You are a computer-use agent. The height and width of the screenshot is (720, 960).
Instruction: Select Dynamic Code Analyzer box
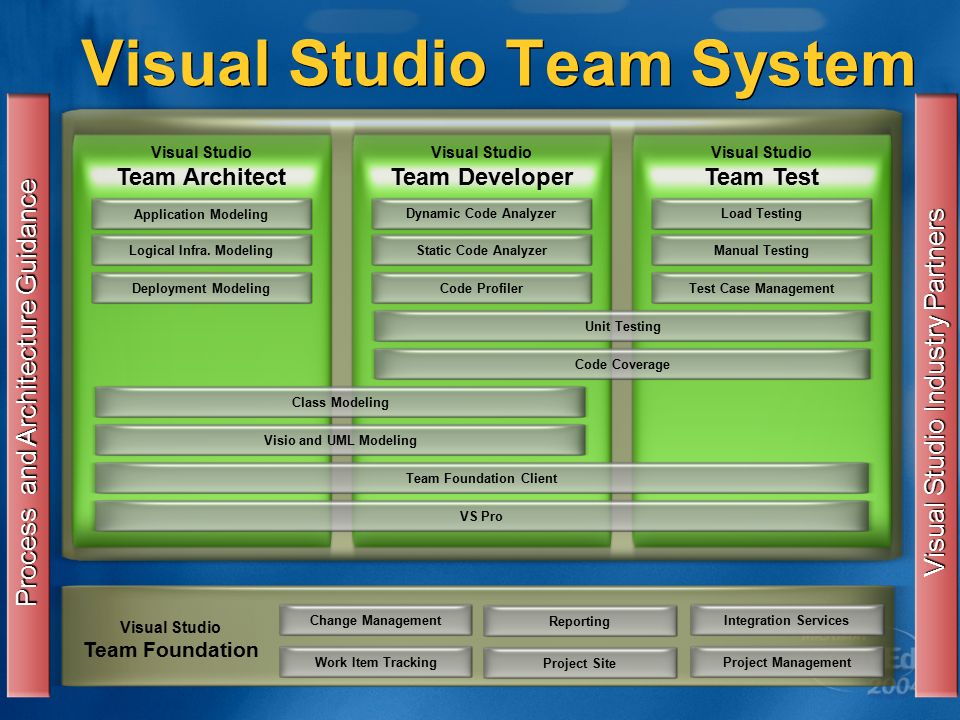click(481, 214)
